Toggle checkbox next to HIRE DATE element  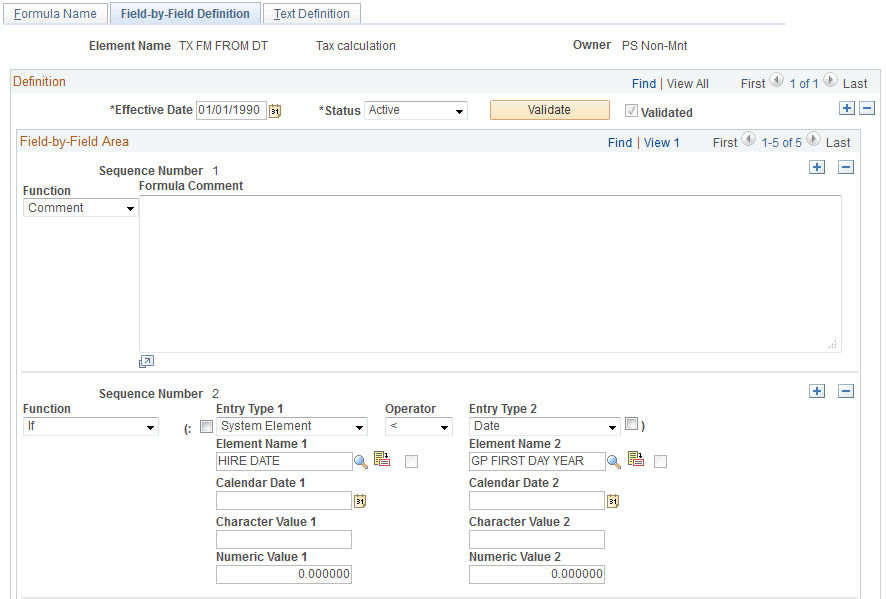pyautogui.click(x=411, y=462)
